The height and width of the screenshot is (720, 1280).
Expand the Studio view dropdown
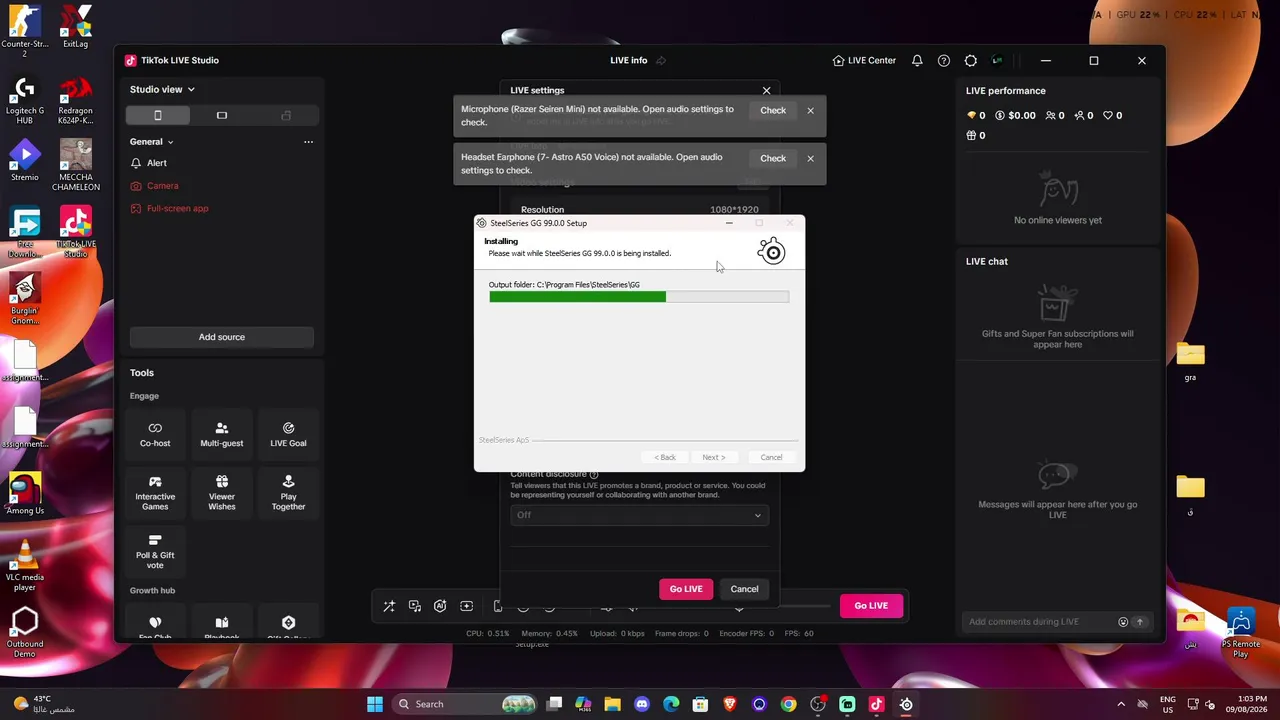click(x=162, y=90)
